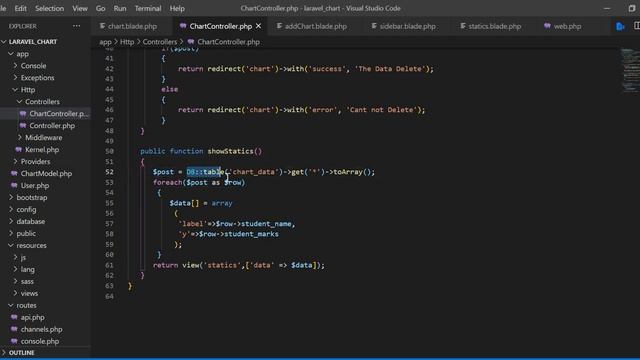Click the web.php tab PHP icon
Screen dimensions: 640x360
click(547, 26)
